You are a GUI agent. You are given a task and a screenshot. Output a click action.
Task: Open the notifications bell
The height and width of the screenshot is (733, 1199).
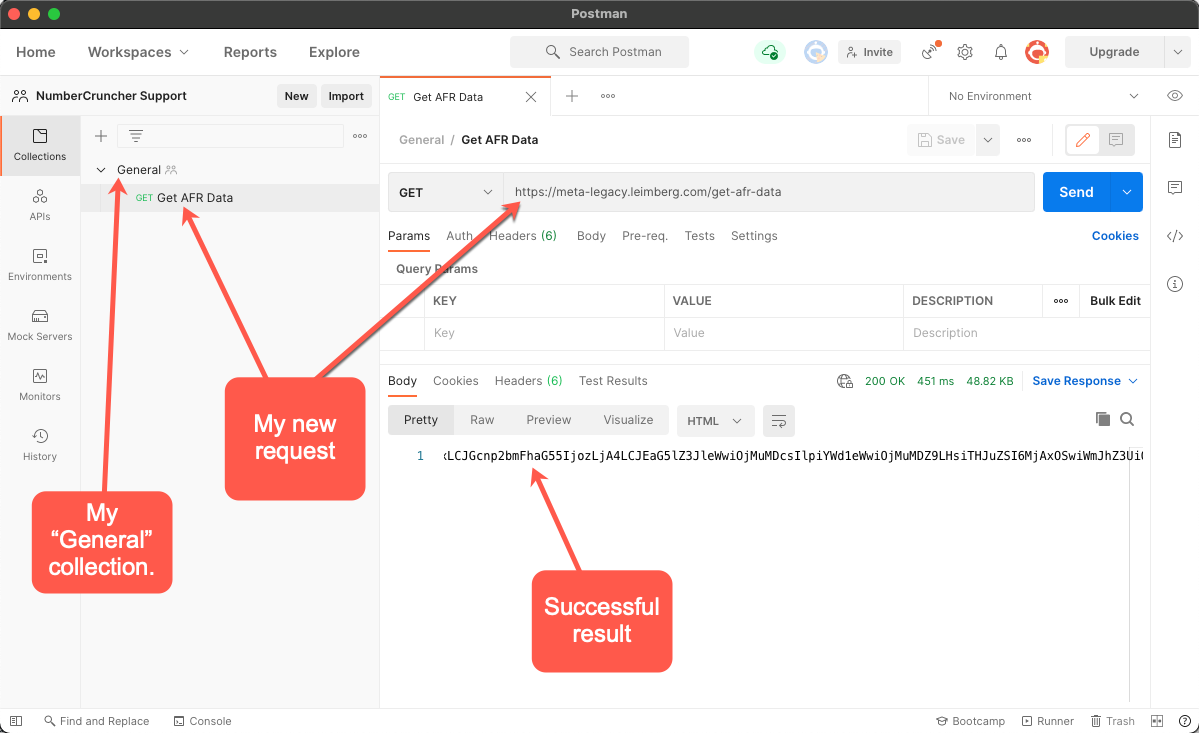[1000, 52]
